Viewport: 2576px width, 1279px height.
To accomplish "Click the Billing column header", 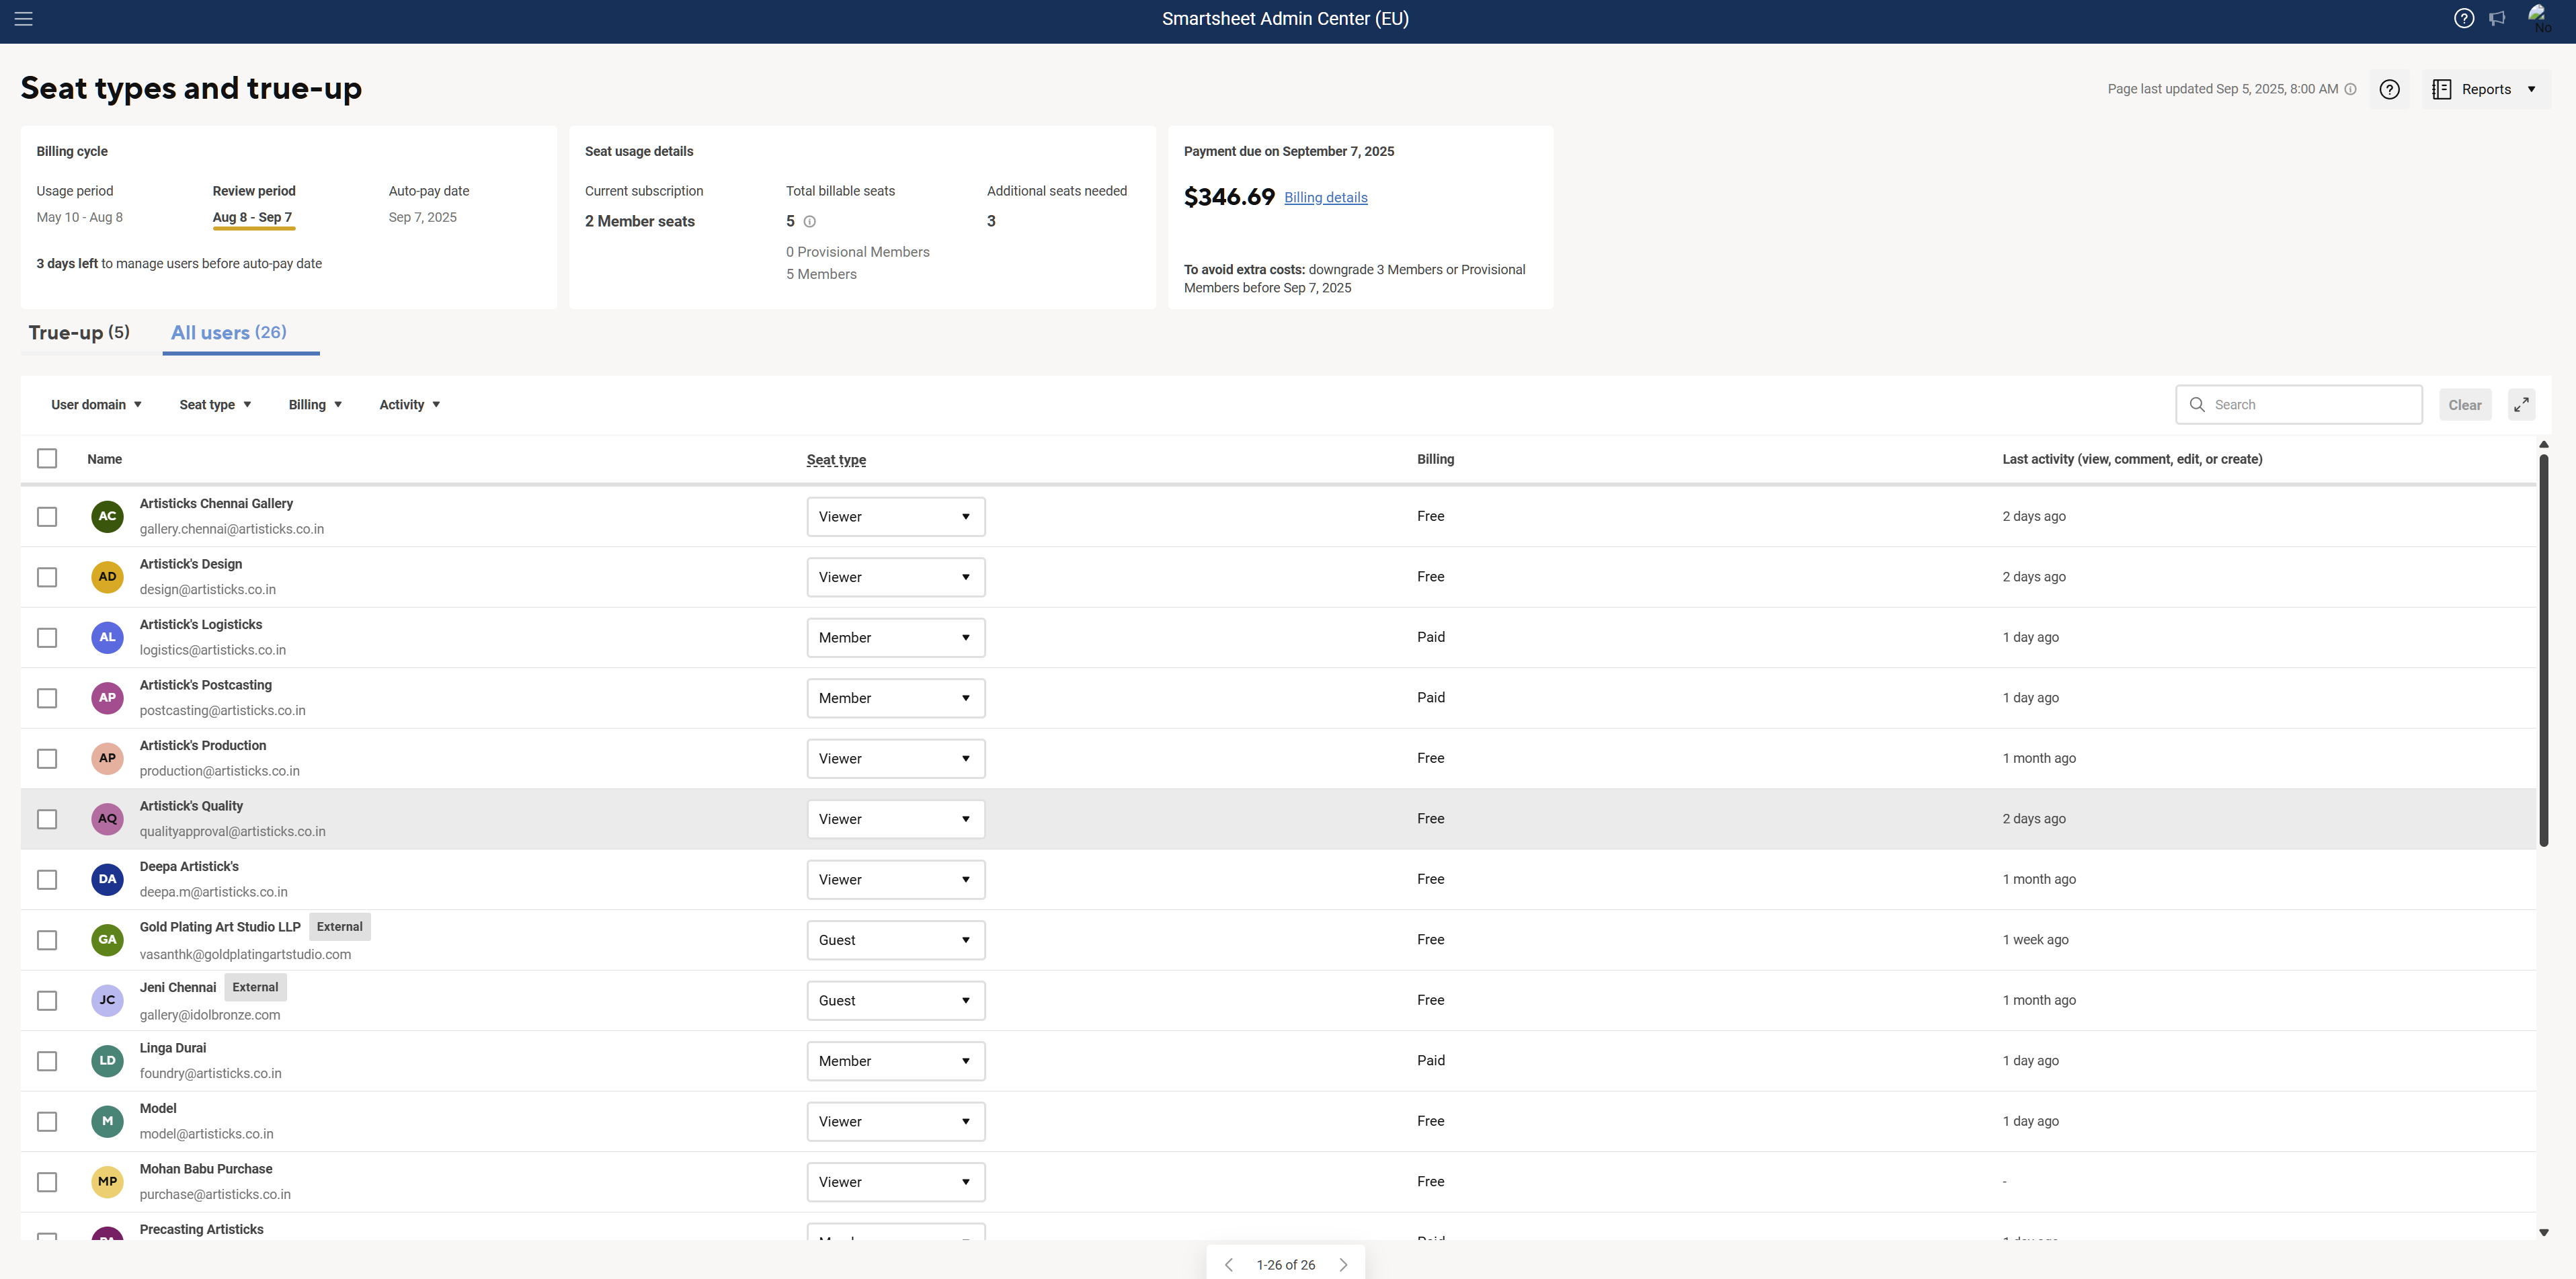I will [1435, 459].
